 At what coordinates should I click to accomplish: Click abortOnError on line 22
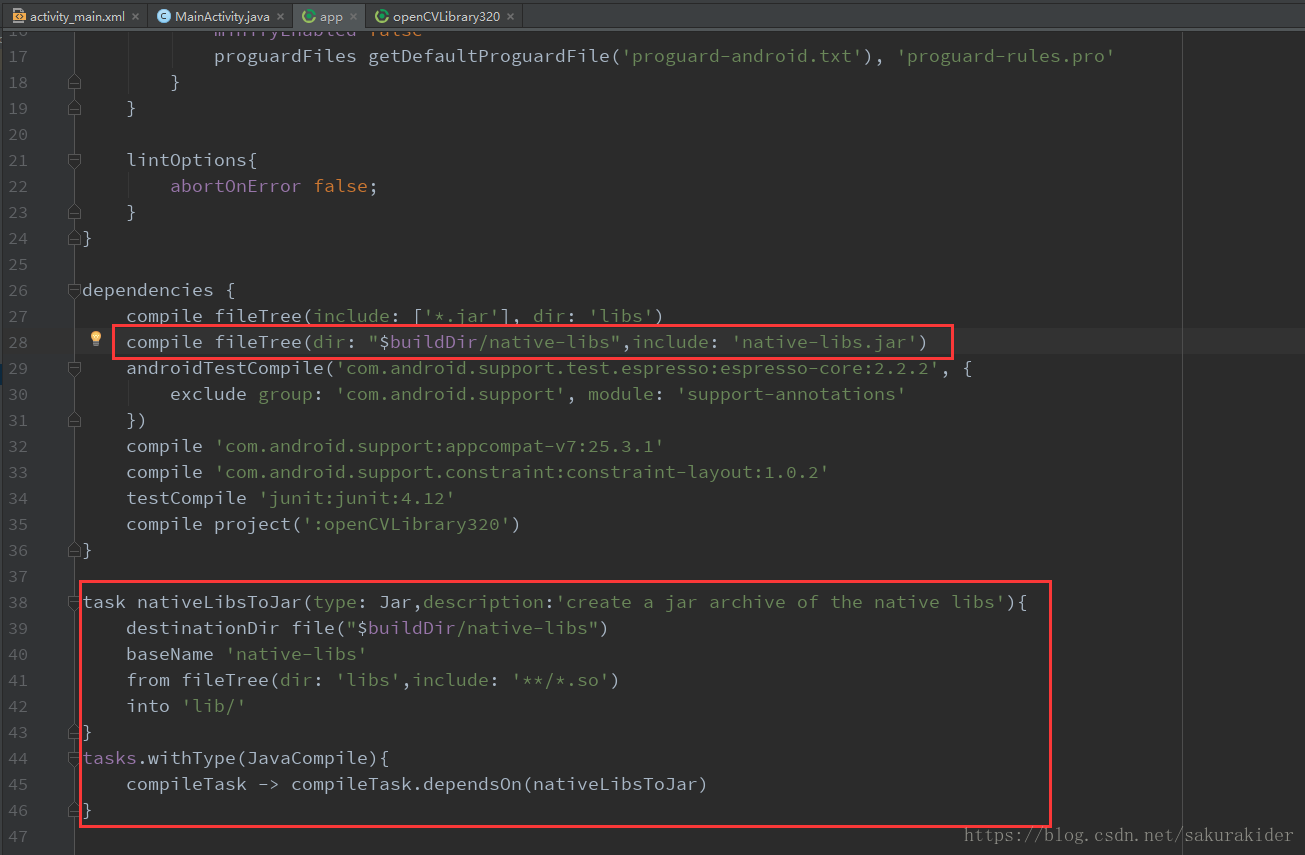coord(235,186)
